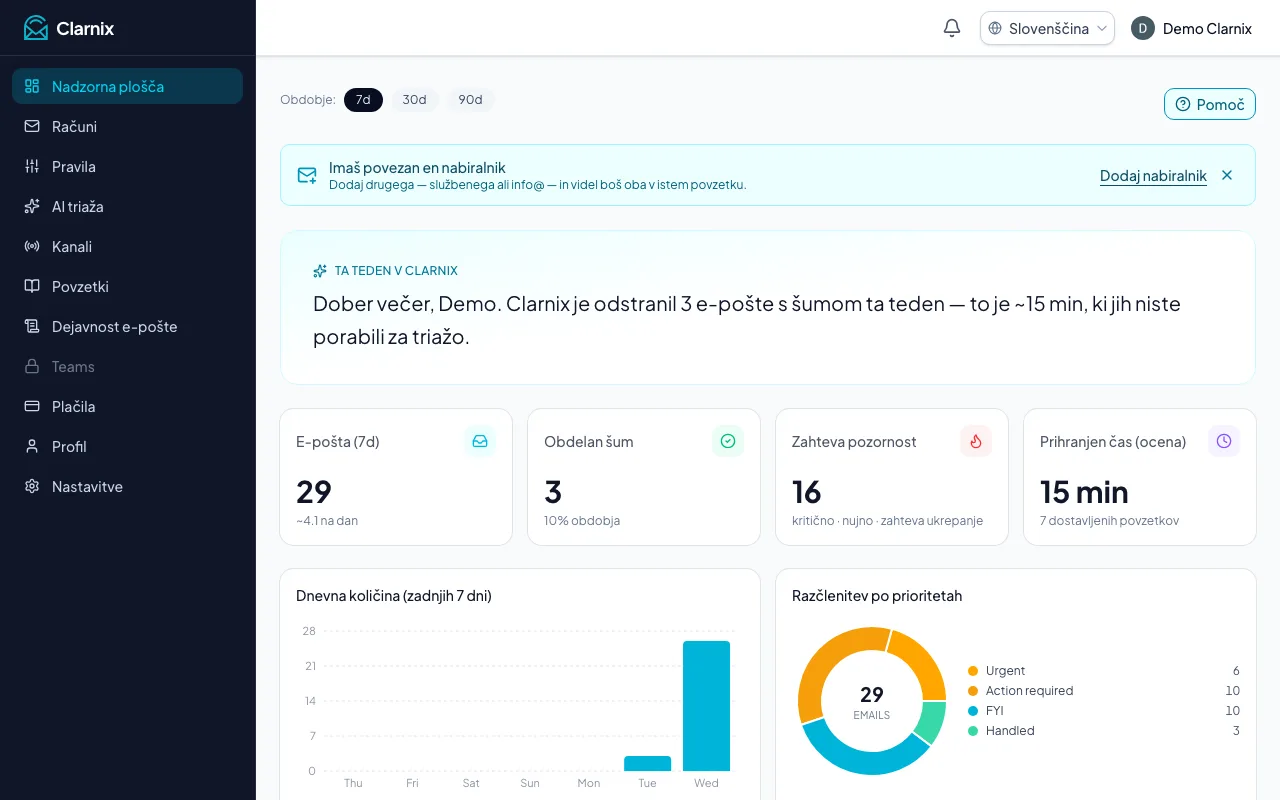Open Dejavnost e-pošte

click(x=127, y=326)
